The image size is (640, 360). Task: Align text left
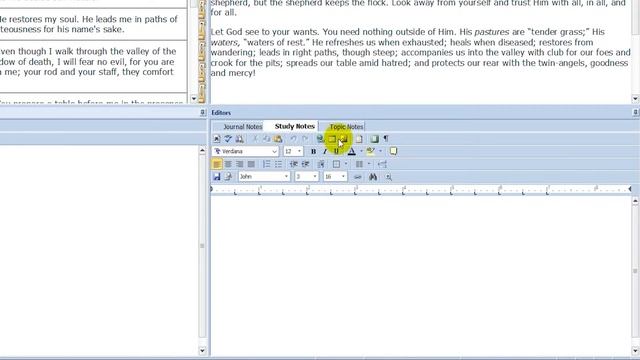click(217, 164)
